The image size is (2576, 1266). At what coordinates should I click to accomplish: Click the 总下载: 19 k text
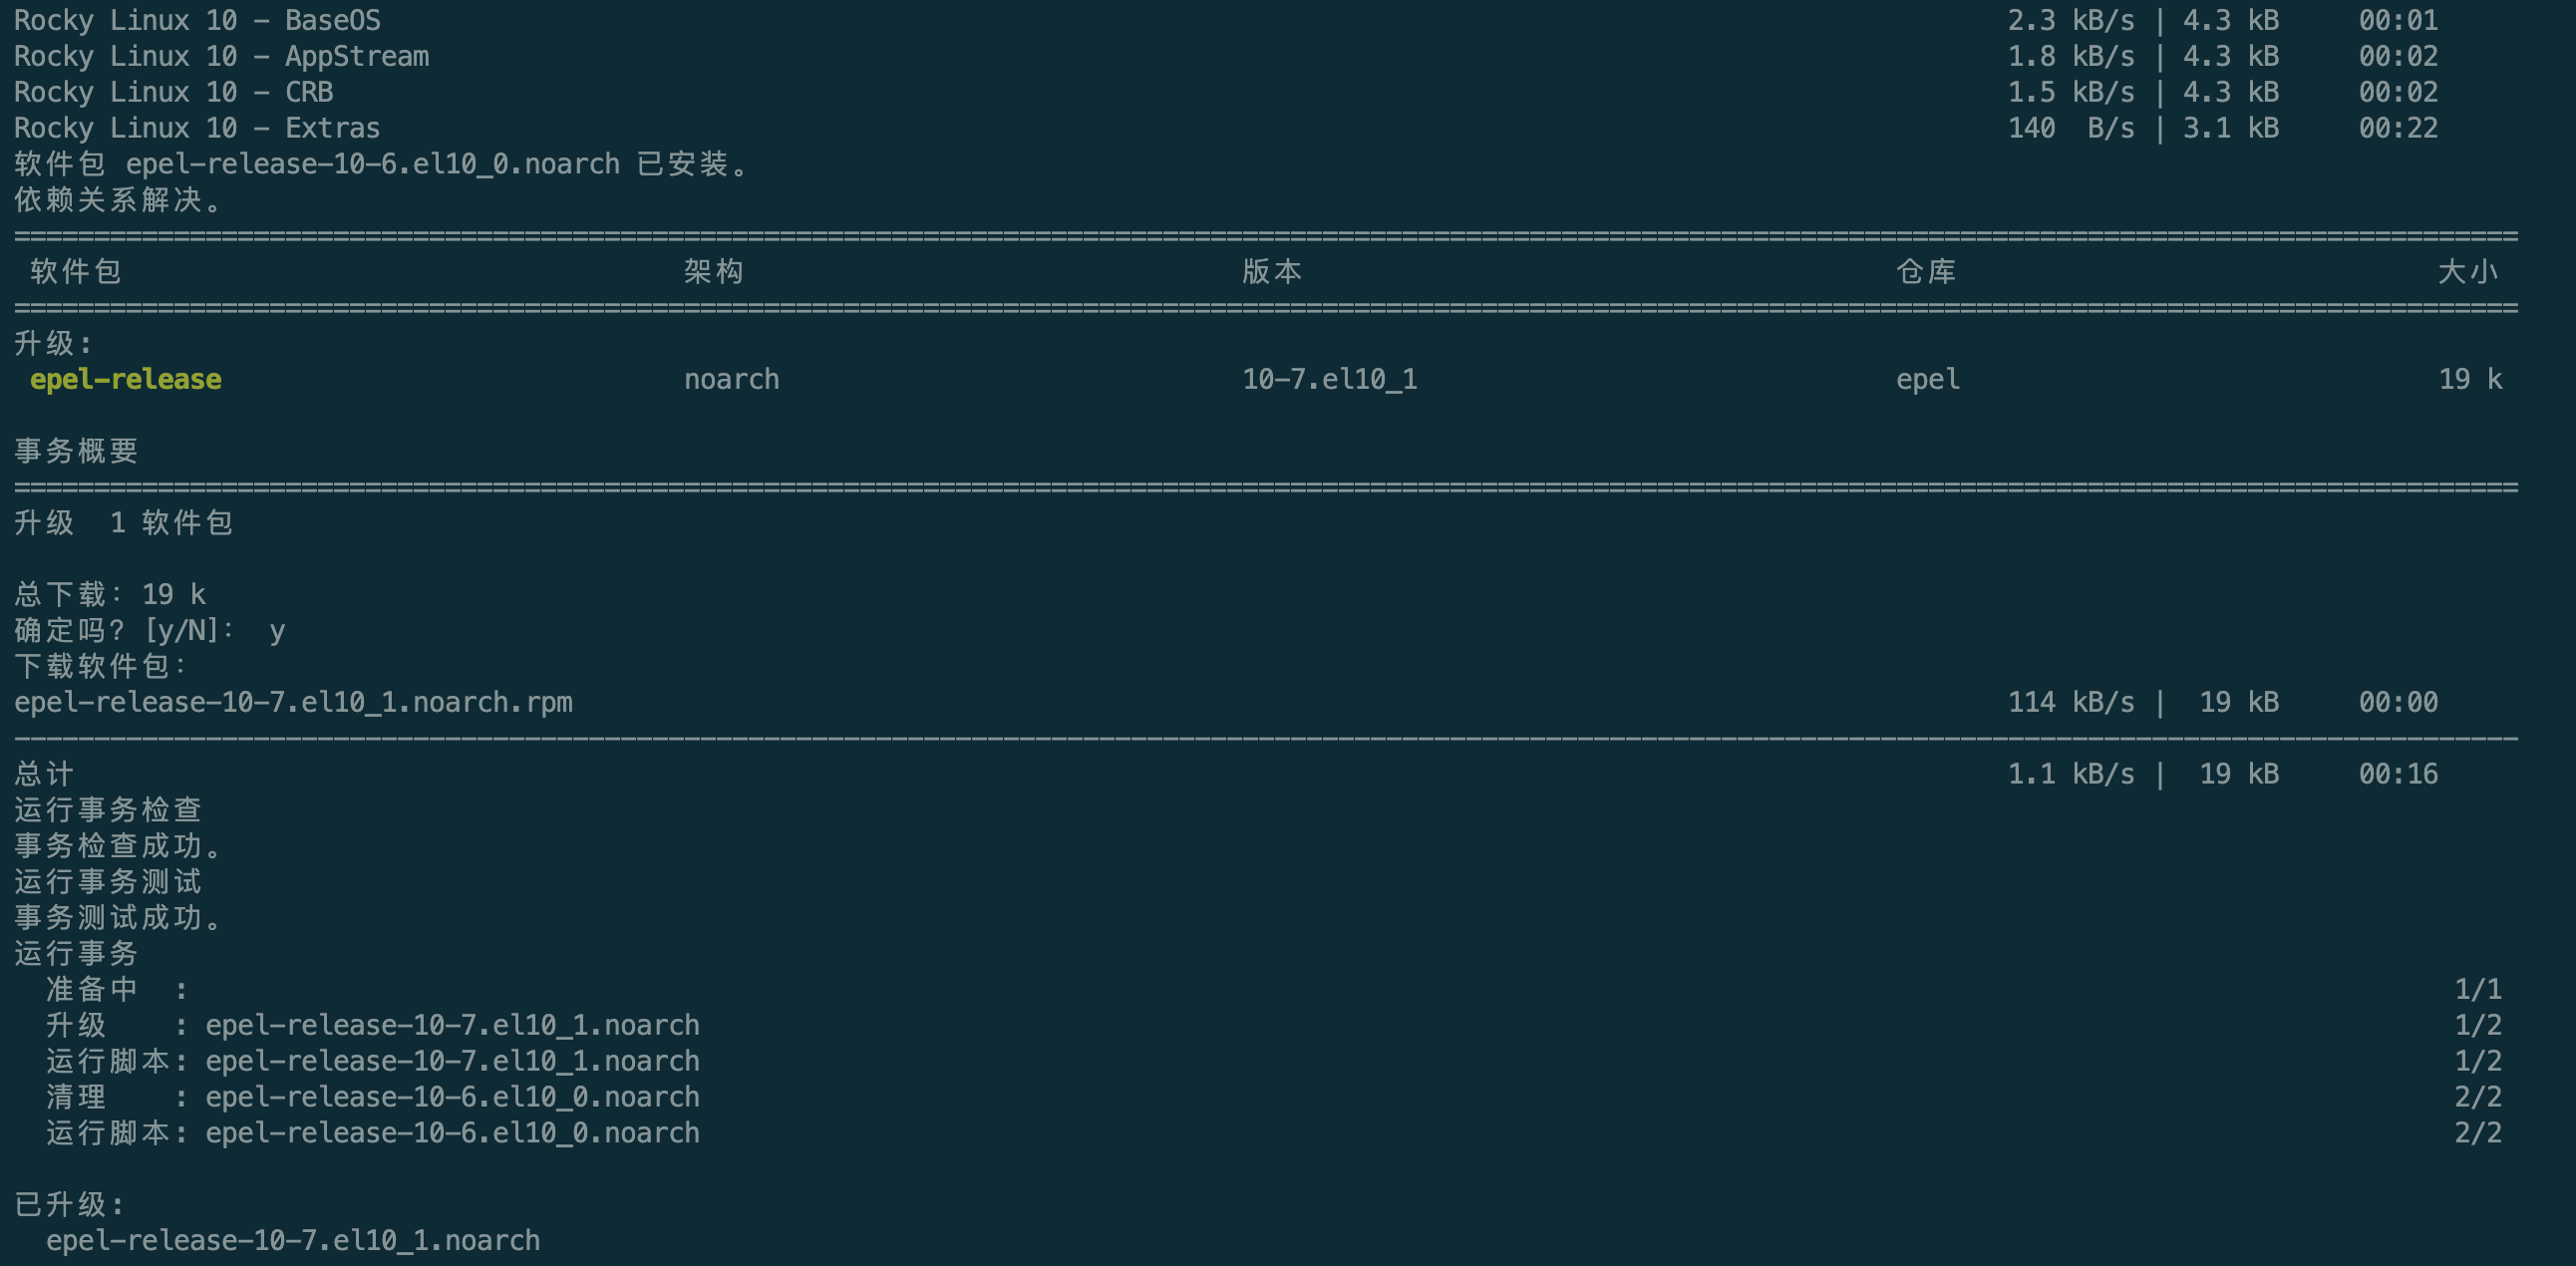point(110,594)
